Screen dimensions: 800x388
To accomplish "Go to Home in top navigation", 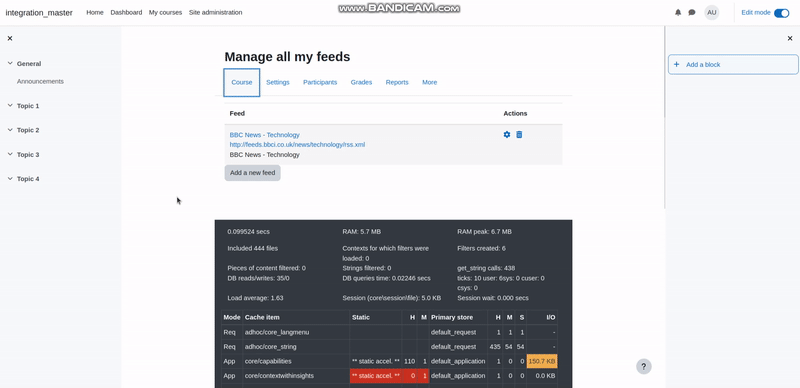I will click(x=95, y=12).
